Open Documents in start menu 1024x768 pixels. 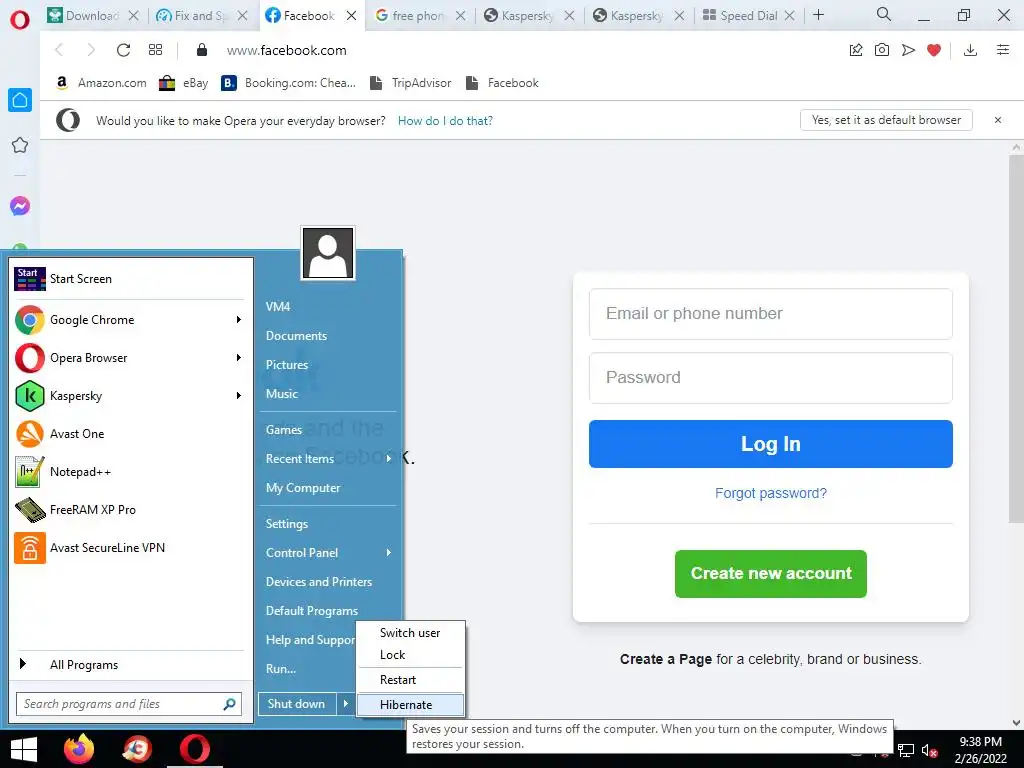click(296, 336)
